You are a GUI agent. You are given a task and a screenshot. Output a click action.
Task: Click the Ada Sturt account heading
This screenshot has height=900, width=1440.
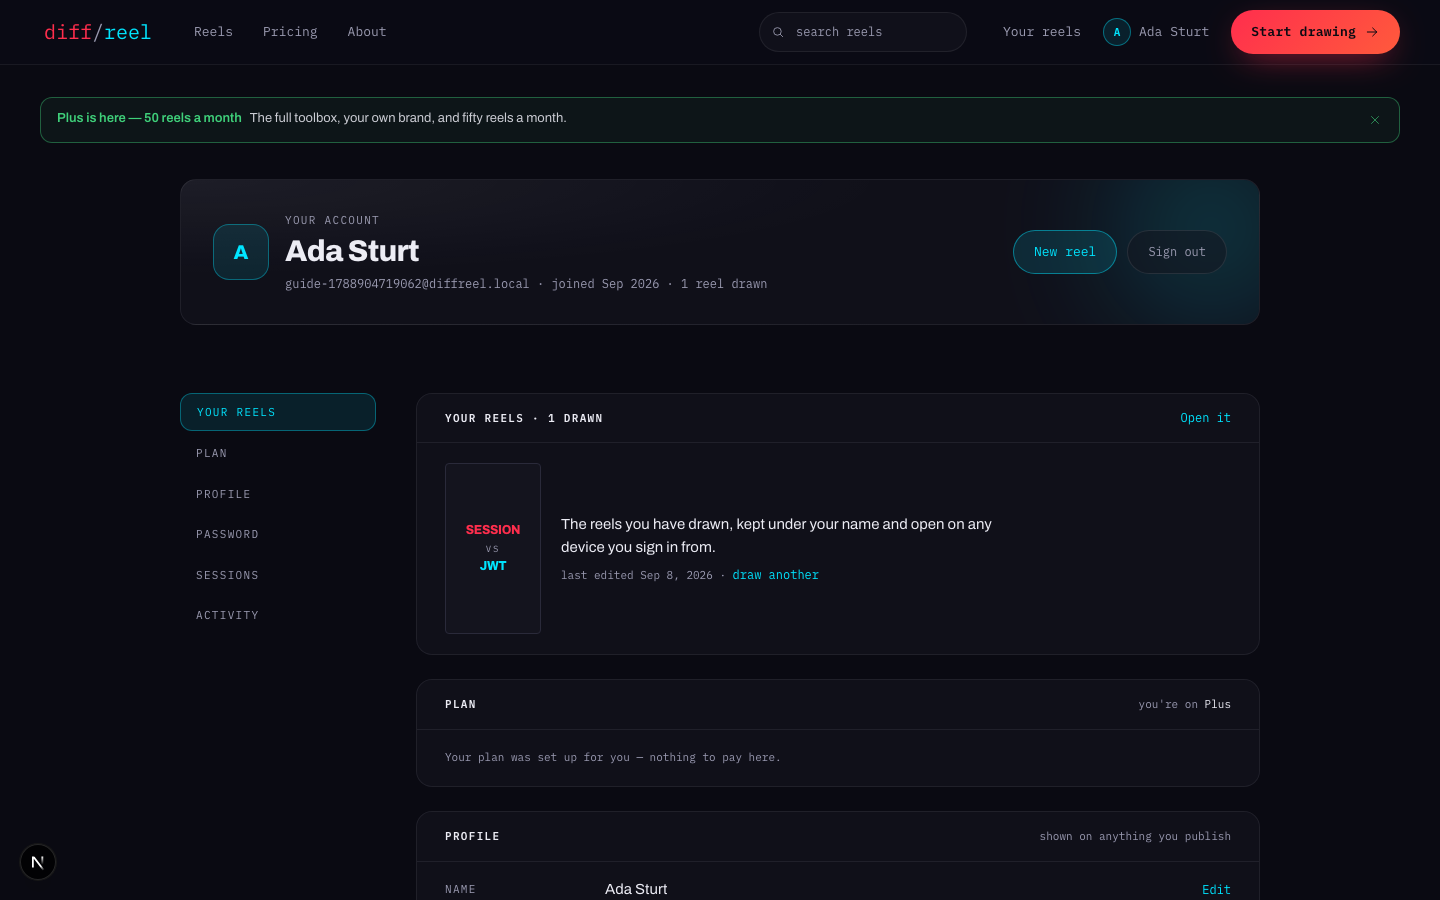352,251
